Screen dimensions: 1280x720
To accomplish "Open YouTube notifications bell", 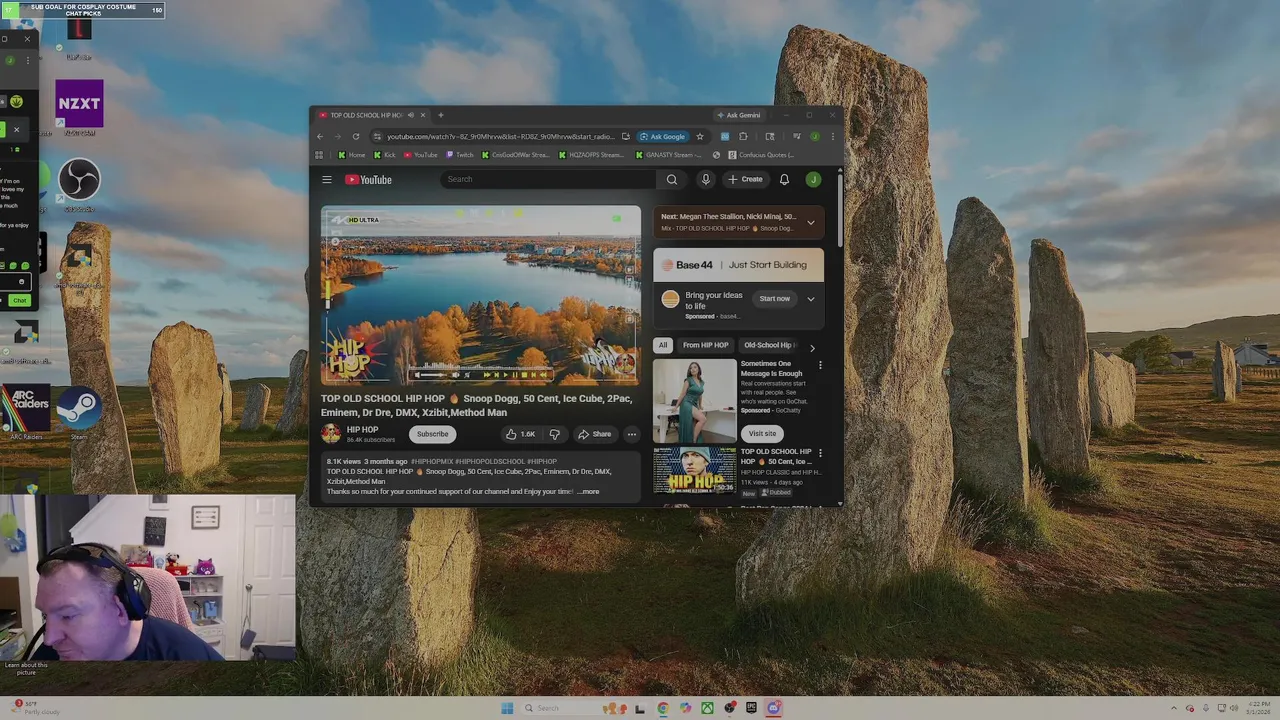I will 784,180.
